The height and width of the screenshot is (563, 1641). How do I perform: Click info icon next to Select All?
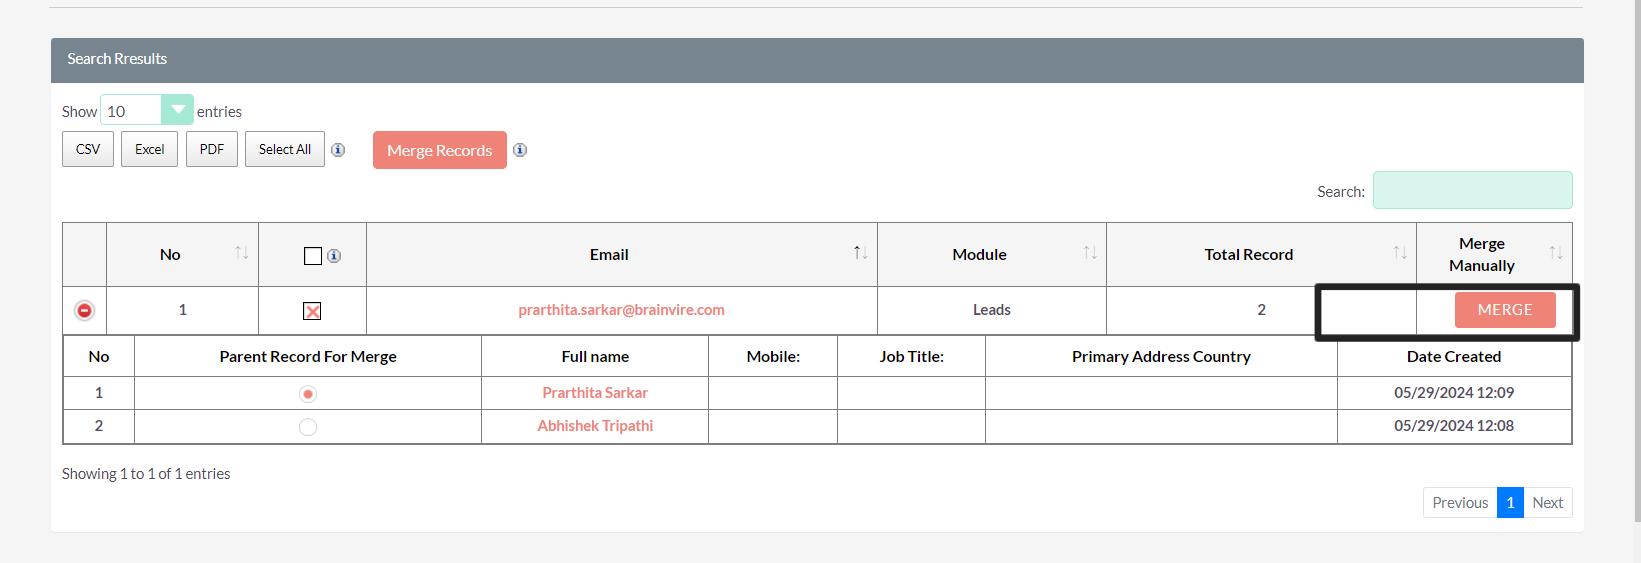338,150
